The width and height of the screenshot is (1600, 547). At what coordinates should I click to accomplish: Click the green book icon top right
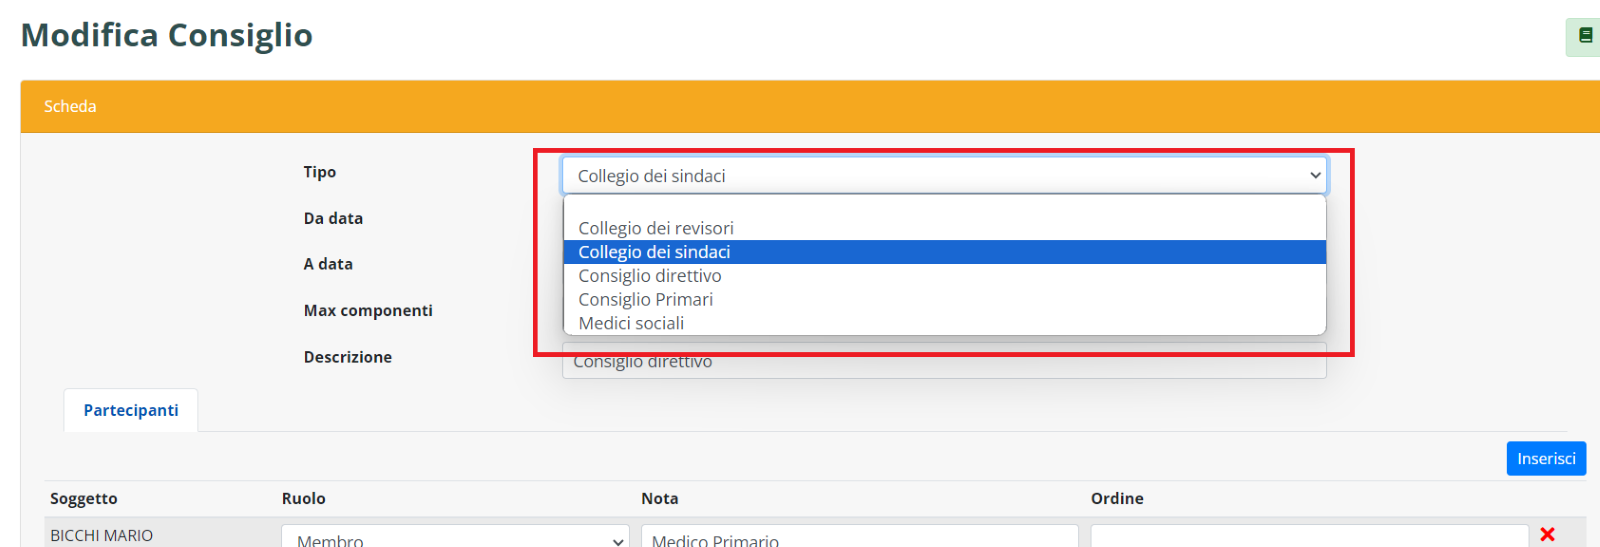1584,36
